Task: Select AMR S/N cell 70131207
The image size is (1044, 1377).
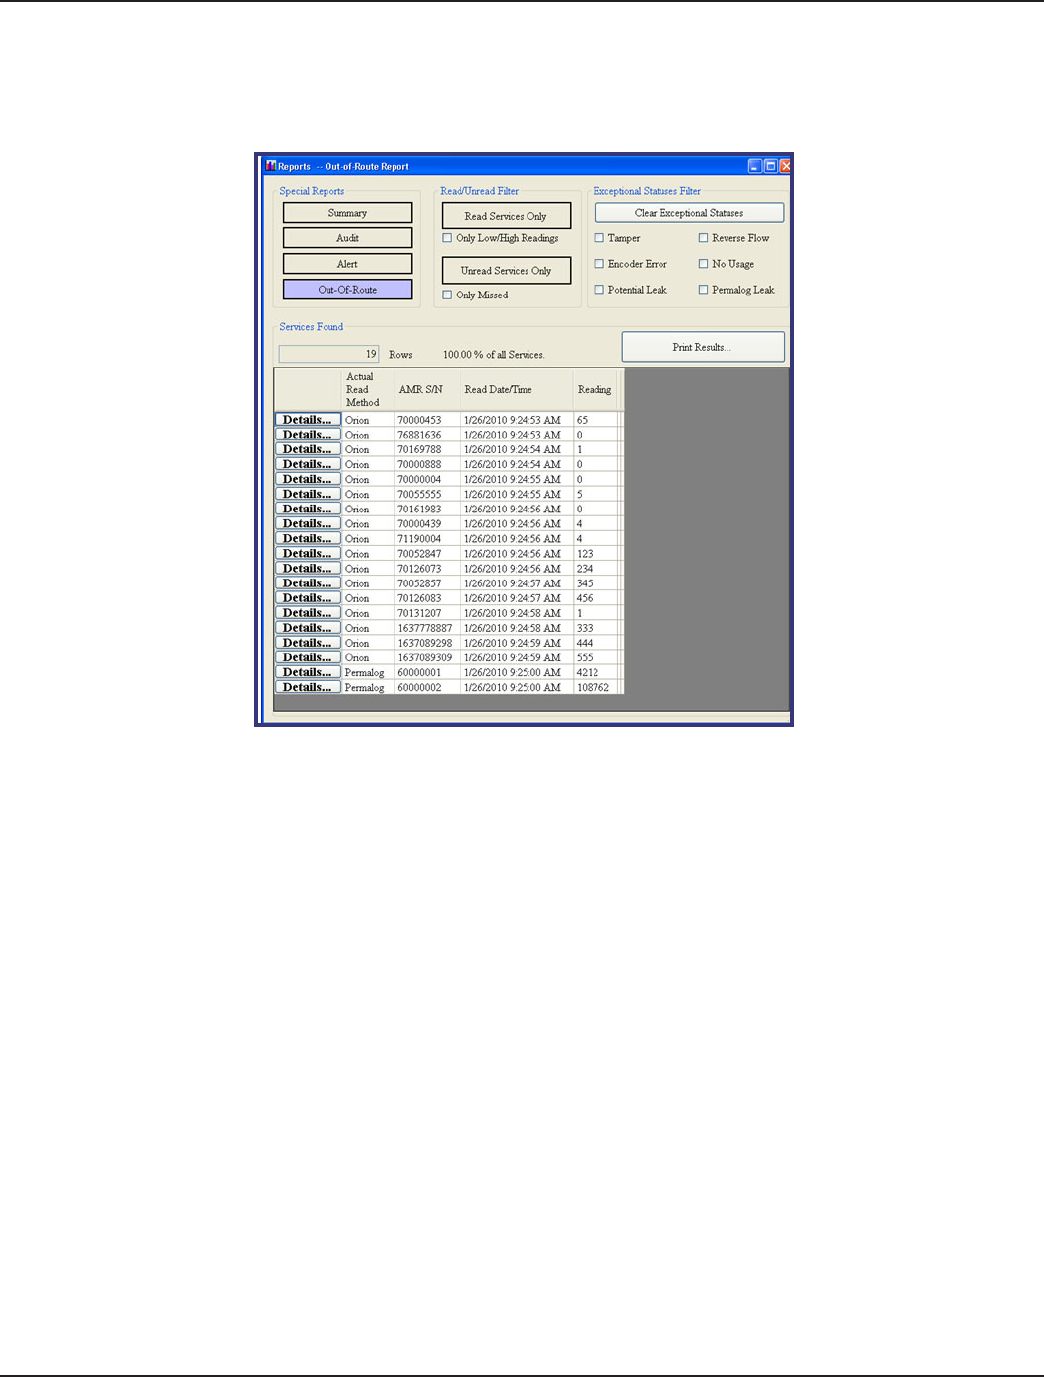Action: click(x=427, y=613)
